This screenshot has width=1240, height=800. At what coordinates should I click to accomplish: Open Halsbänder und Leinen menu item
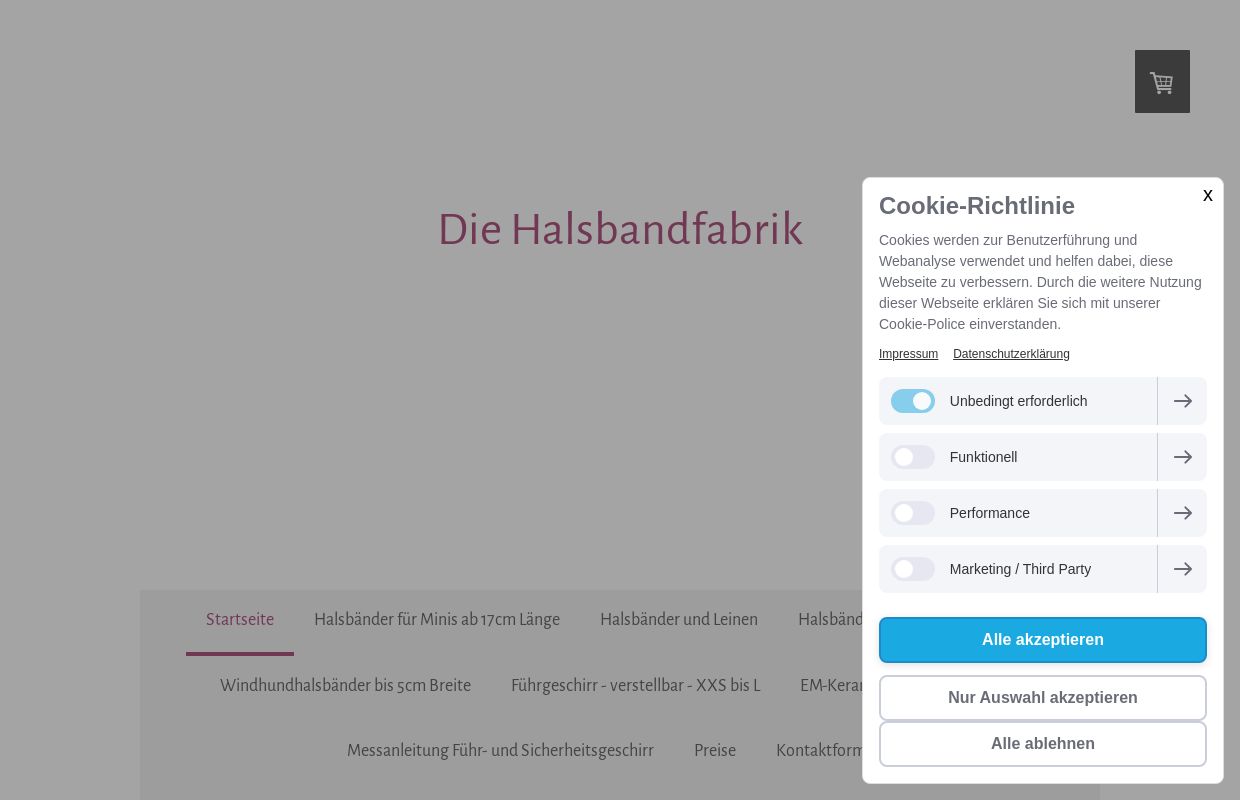tap(679, 620)
